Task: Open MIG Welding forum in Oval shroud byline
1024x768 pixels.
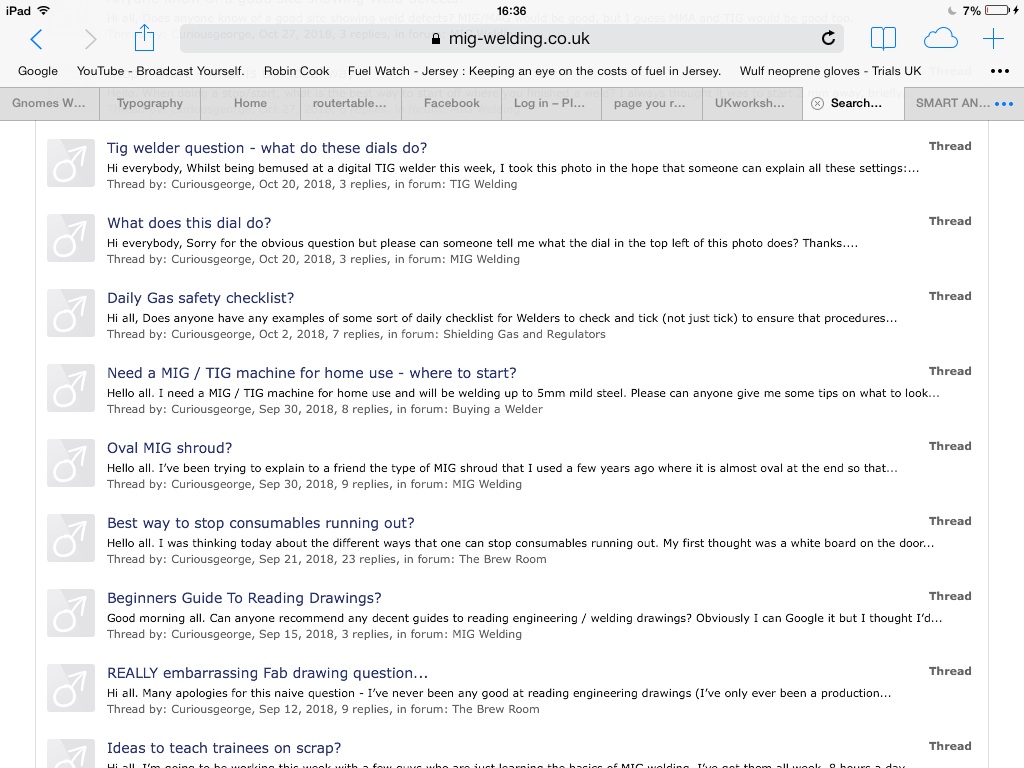Action: 487,485
